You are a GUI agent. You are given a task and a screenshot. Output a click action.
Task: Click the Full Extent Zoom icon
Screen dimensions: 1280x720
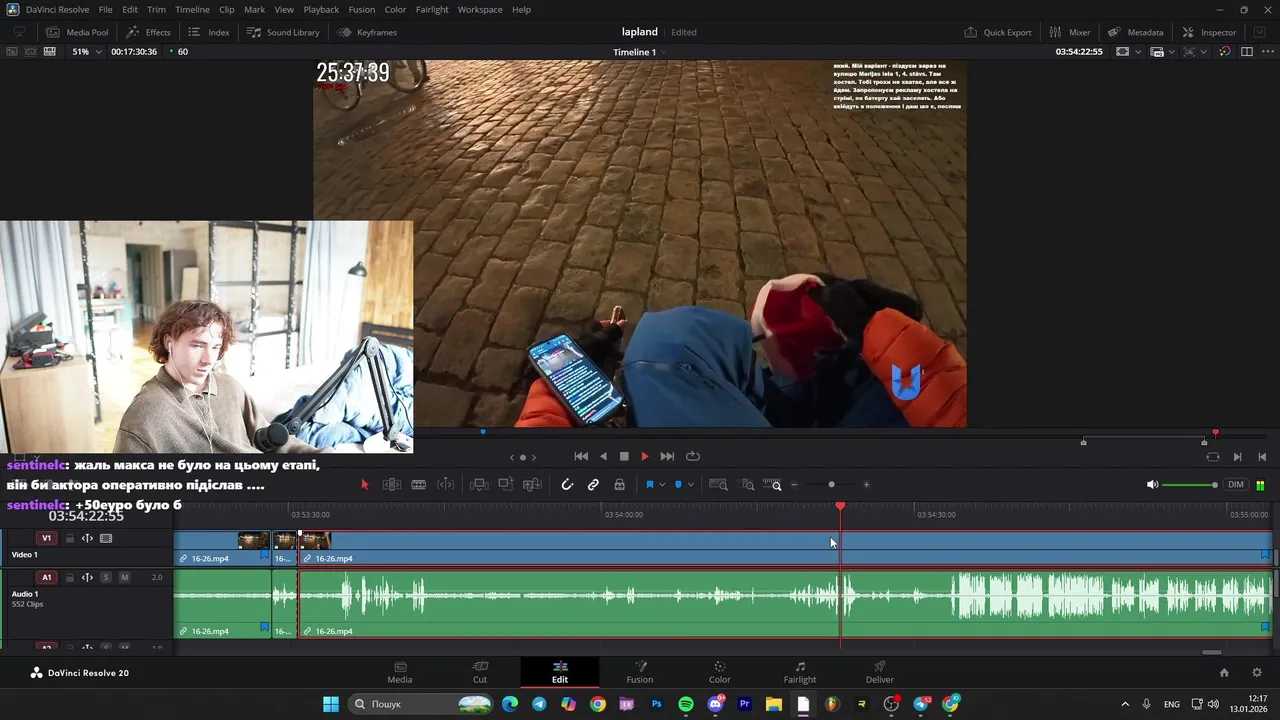(x=718, y=485)
